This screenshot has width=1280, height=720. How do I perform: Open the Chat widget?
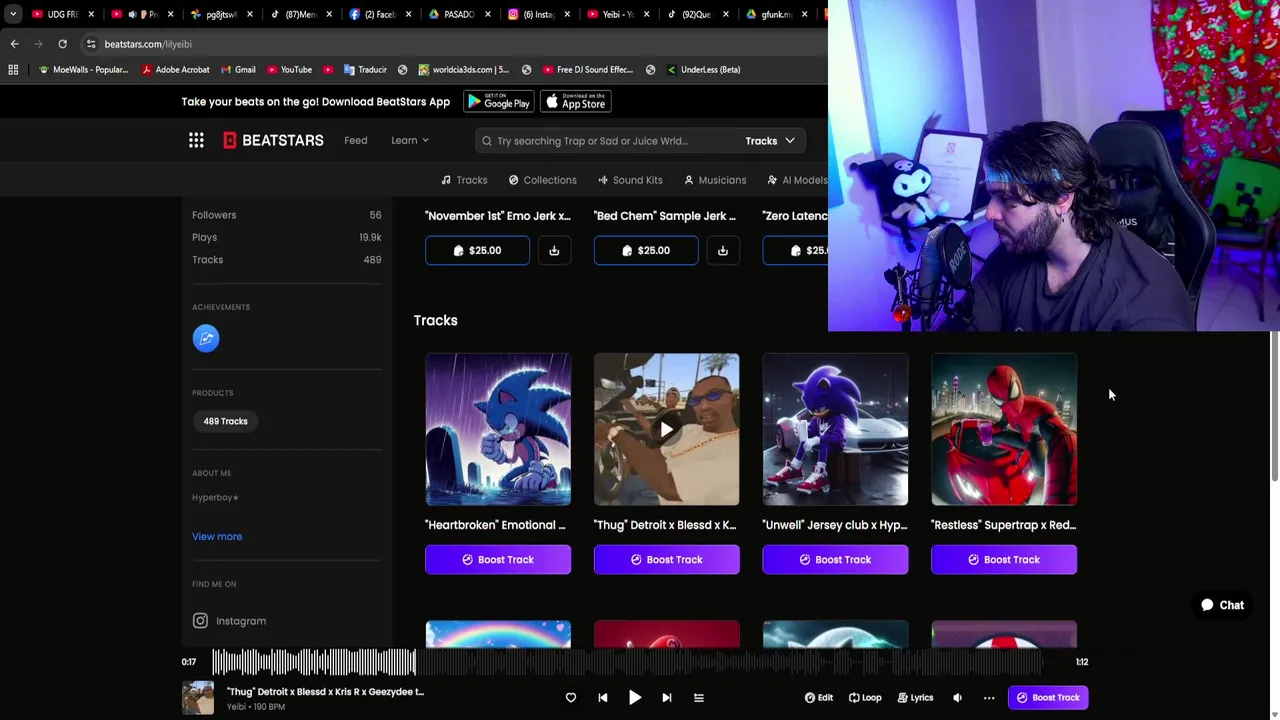click(x=1223, y=605)
